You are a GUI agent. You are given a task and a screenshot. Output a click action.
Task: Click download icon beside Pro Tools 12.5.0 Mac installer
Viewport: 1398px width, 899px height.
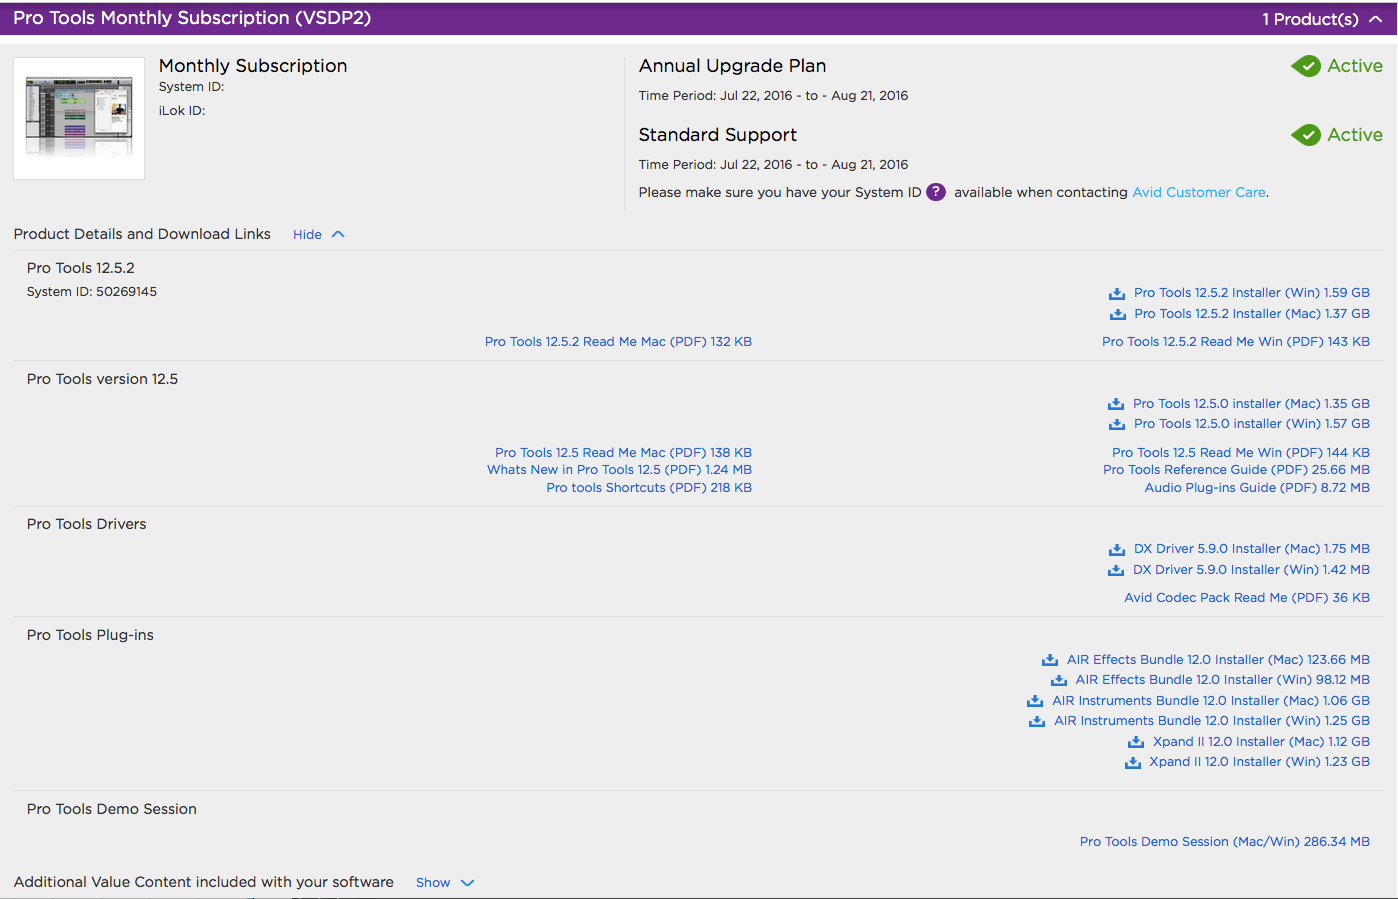click(1116, 404)
